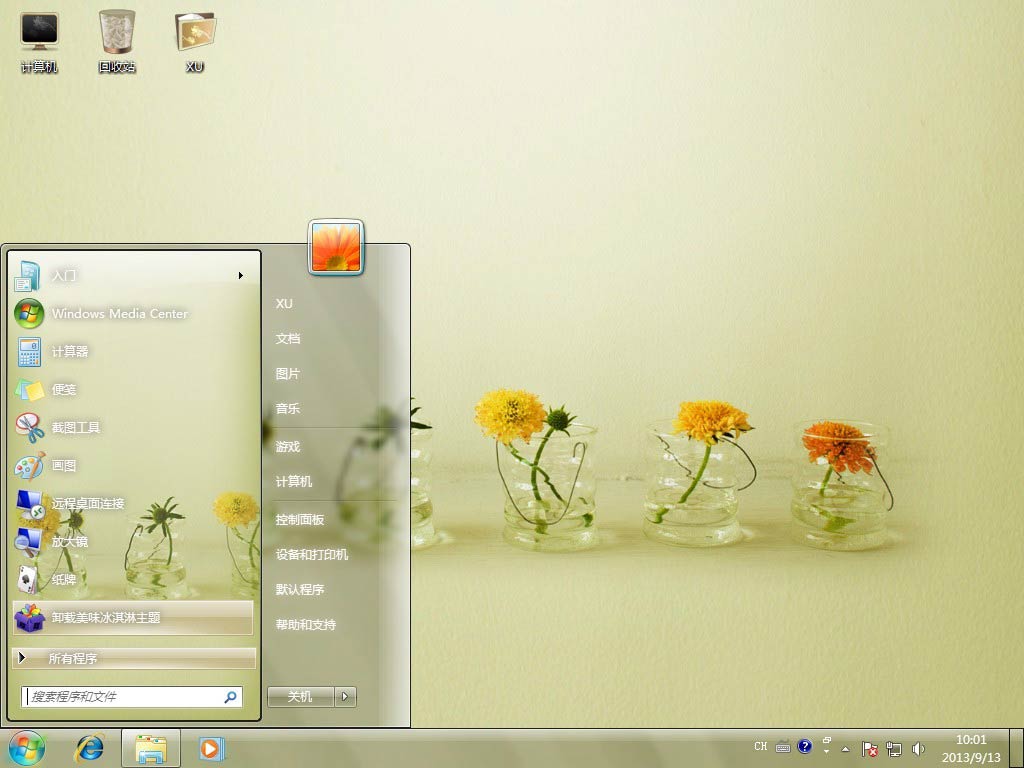The width and height of the screenshot is (1024, 768).
Task: Expand the 入门 submenu arrow
Action: tap(241, 276)
